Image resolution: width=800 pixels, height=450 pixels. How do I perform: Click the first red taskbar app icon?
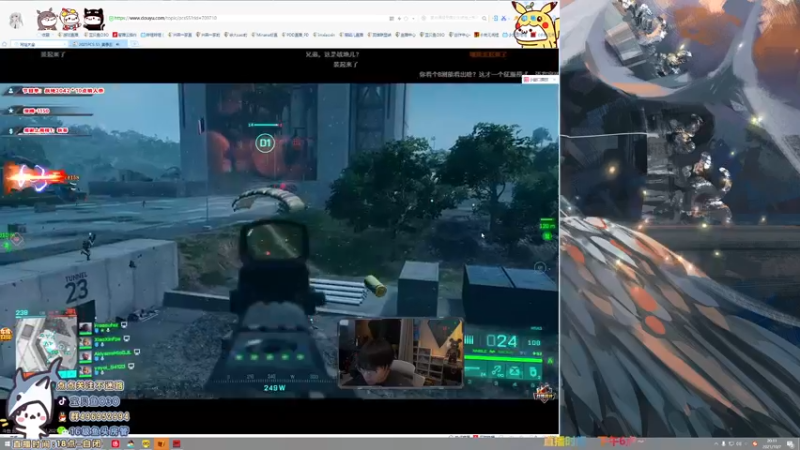[115, 444]
